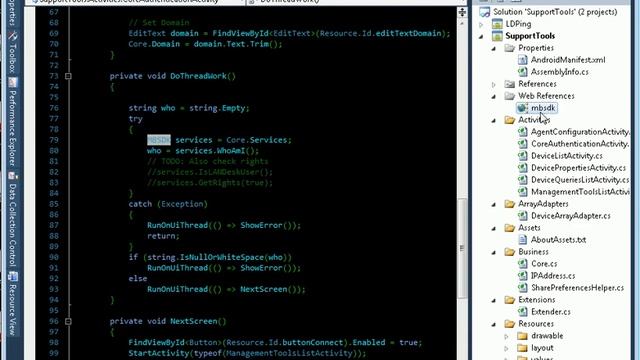Click the NextScreen method name on line 96
Image resolution: width=640 pixels, height=360 pixels.
(x=194, y=321)
